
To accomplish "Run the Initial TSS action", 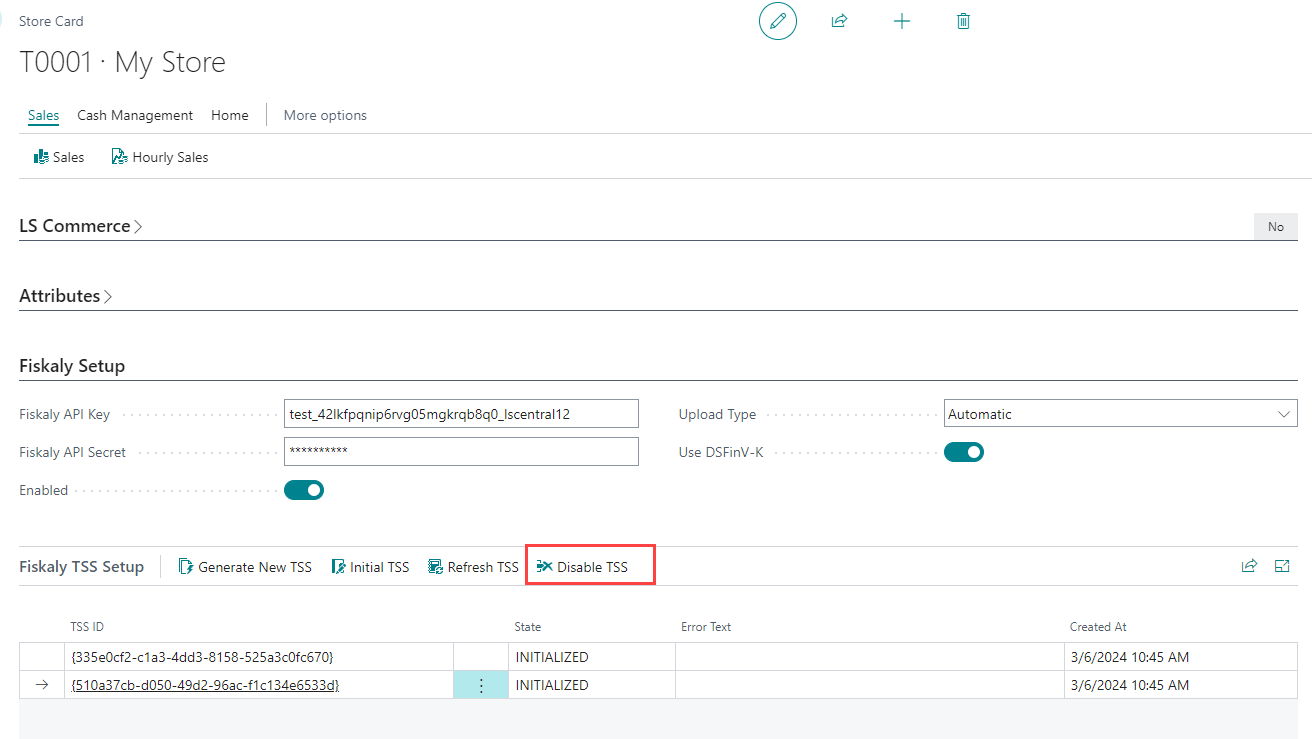I will point(370,567).
